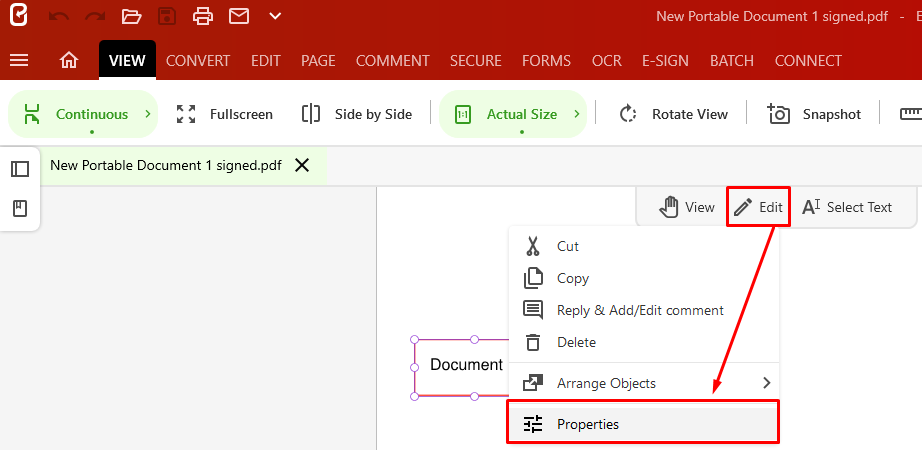The width and height of the screenshot is (922, 450).
Task: Switch to the CONVERT tab
Action: (x=198, y=61)
